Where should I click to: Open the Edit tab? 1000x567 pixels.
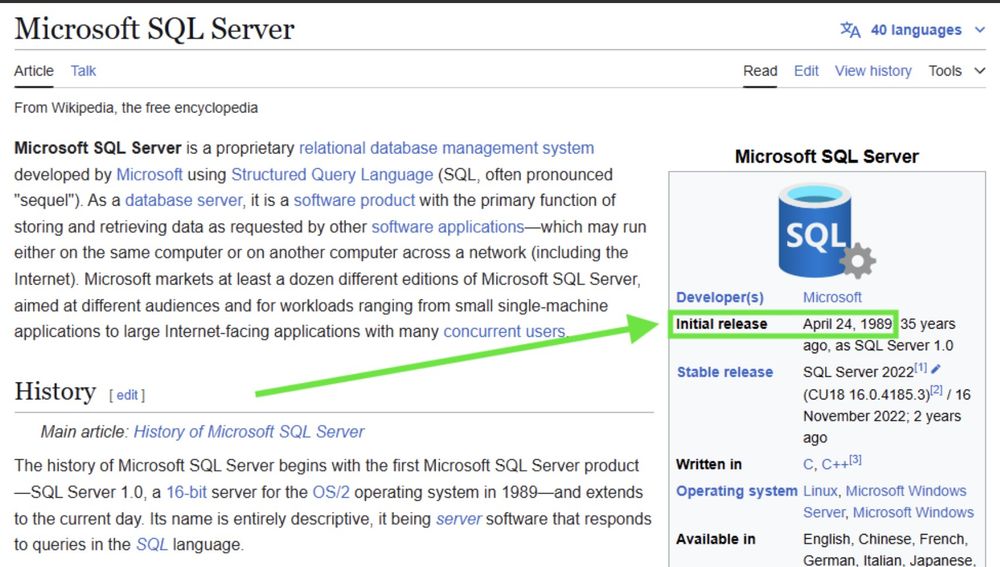pos(806,71)
